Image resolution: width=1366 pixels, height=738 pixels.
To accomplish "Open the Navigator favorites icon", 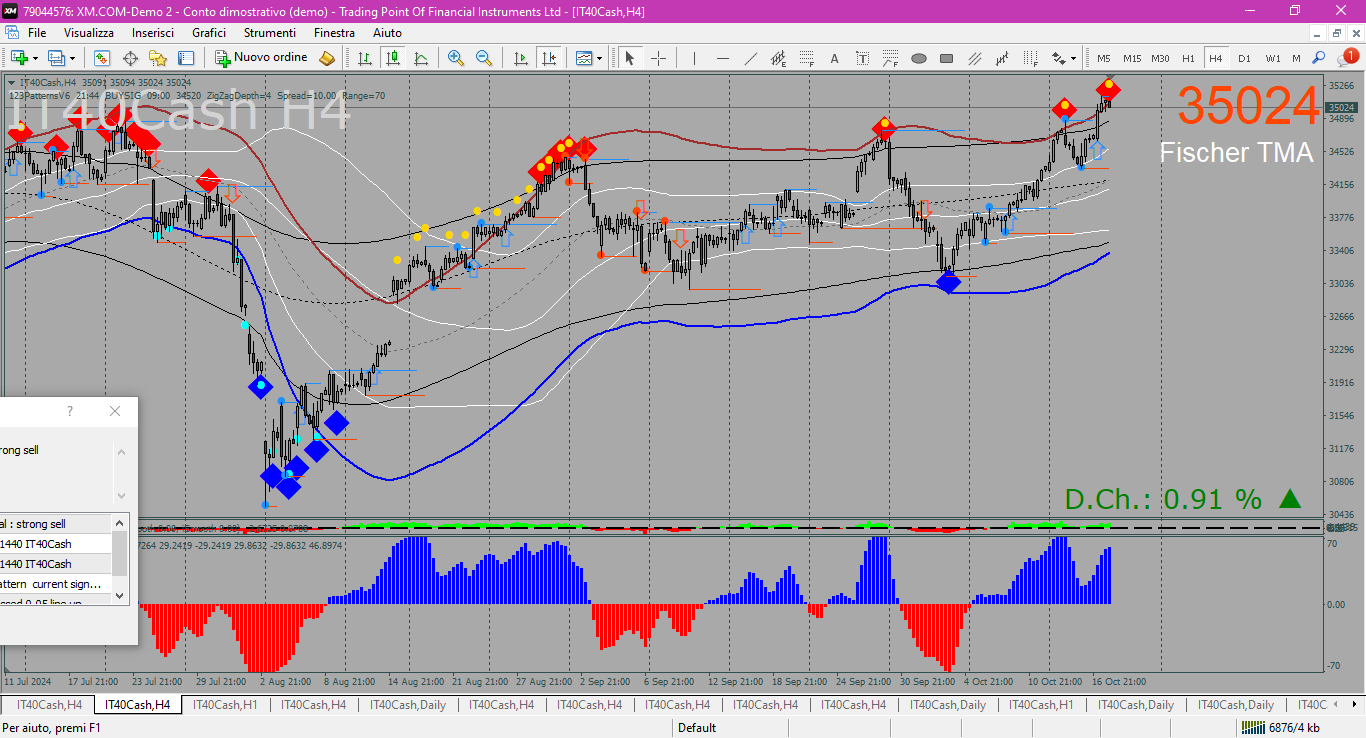I will tap(158, 58).
